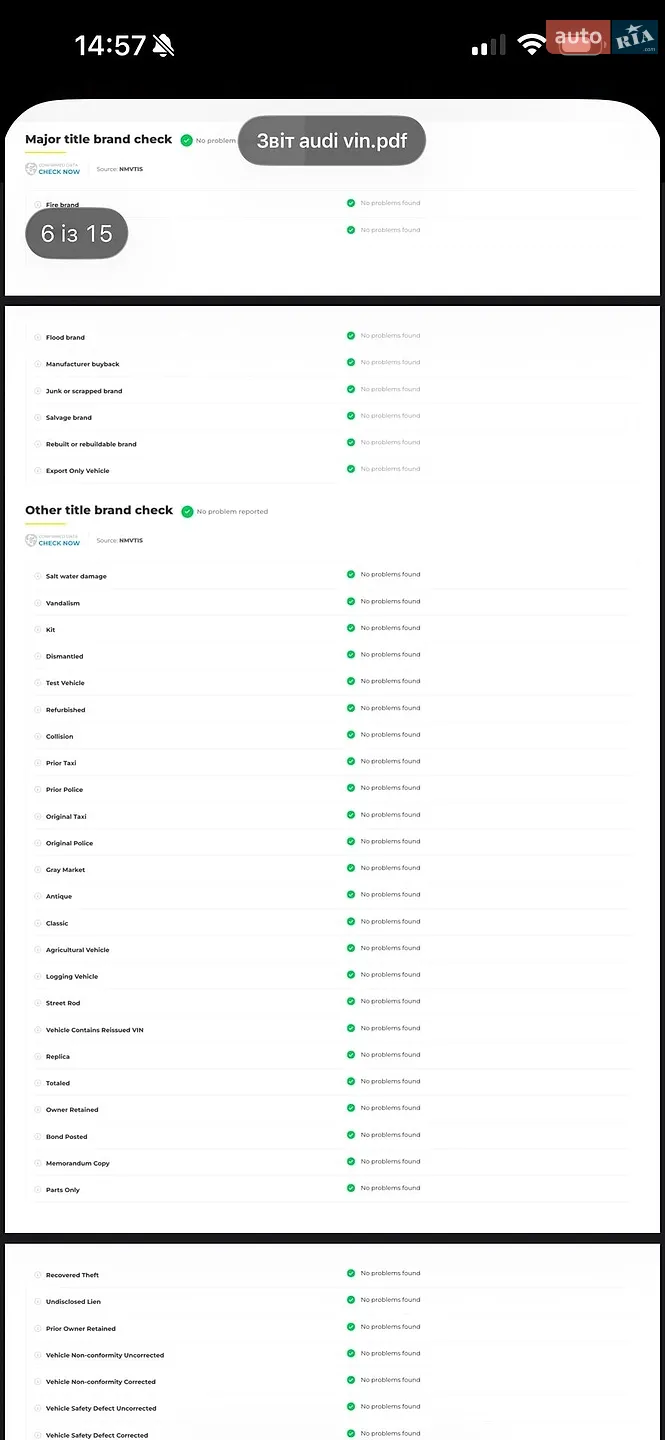665x1440 pixels.
Task: Click CHECK NOW under Major title brand check
Action: (59, 172)
